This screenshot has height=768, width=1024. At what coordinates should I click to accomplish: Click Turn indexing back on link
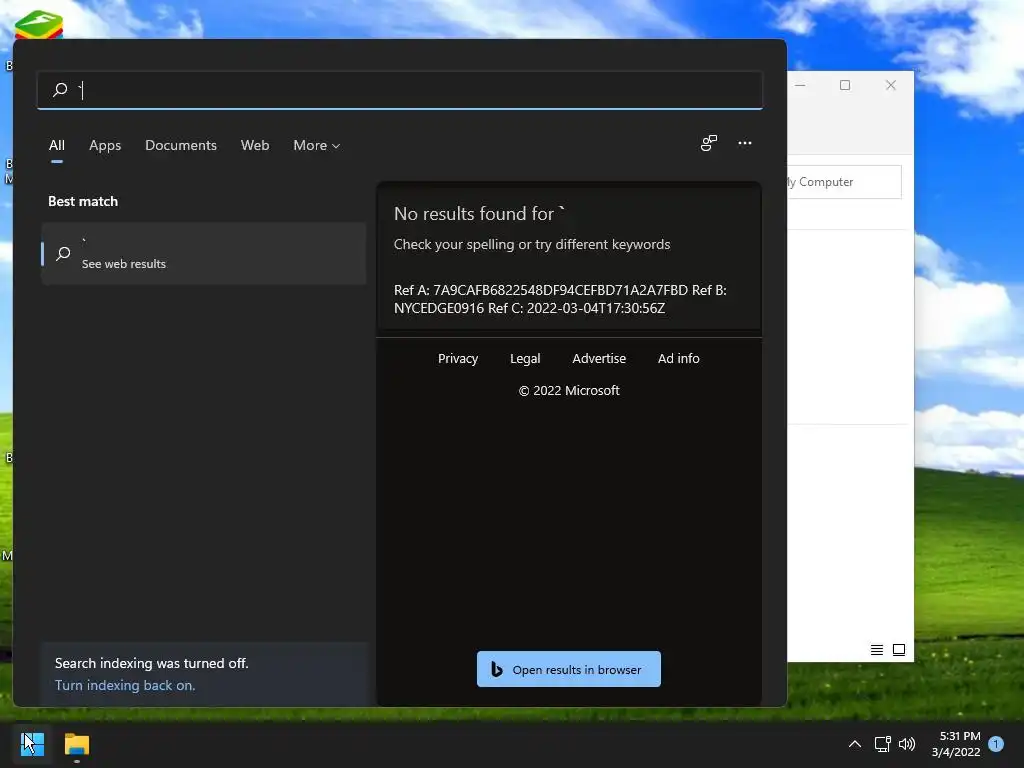125,685
